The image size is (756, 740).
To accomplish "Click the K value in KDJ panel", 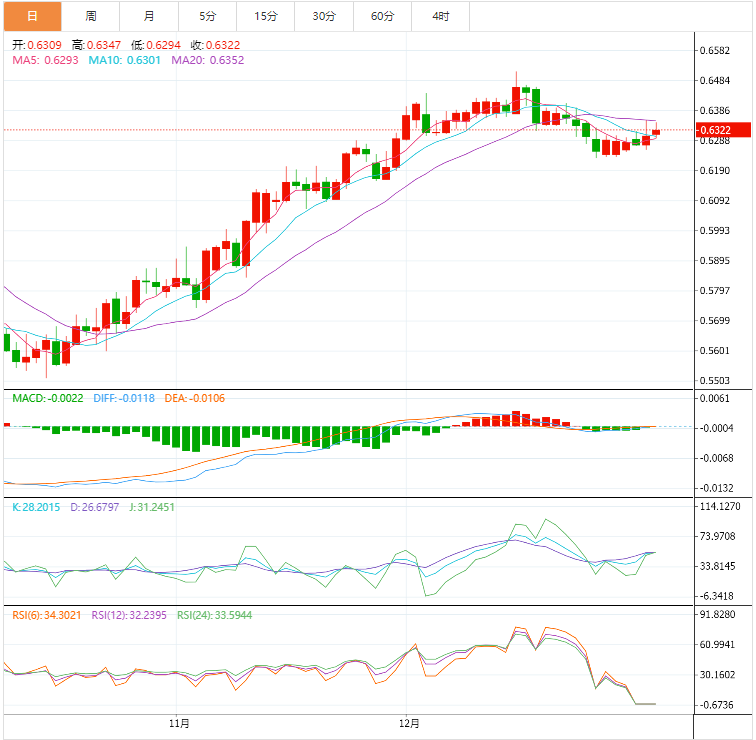I will coord(36,507).
